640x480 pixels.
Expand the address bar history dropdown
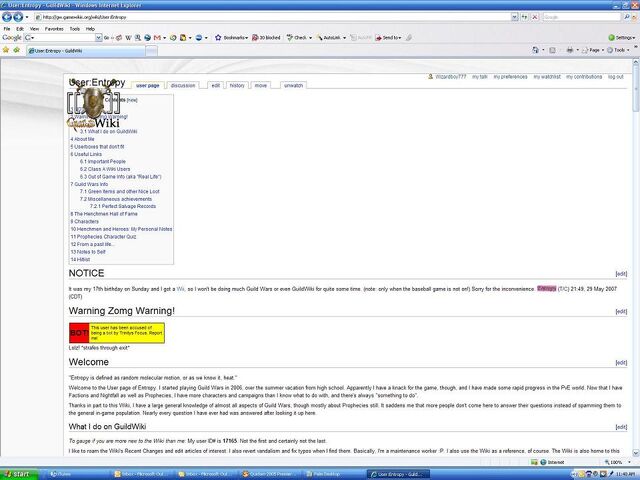coord(514,17)
